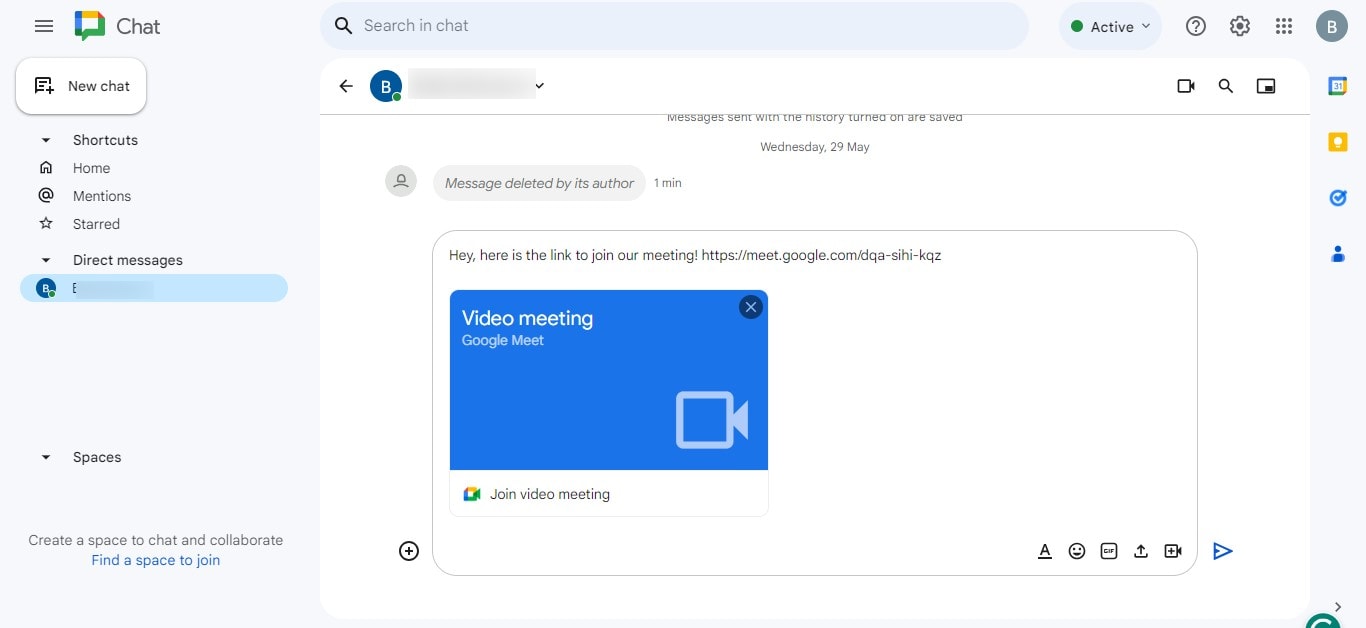Image resolution: width=1366 pixels, height=628 pixels.
Task: Click the blue Video meeting card
Action: tap(609, 380)
